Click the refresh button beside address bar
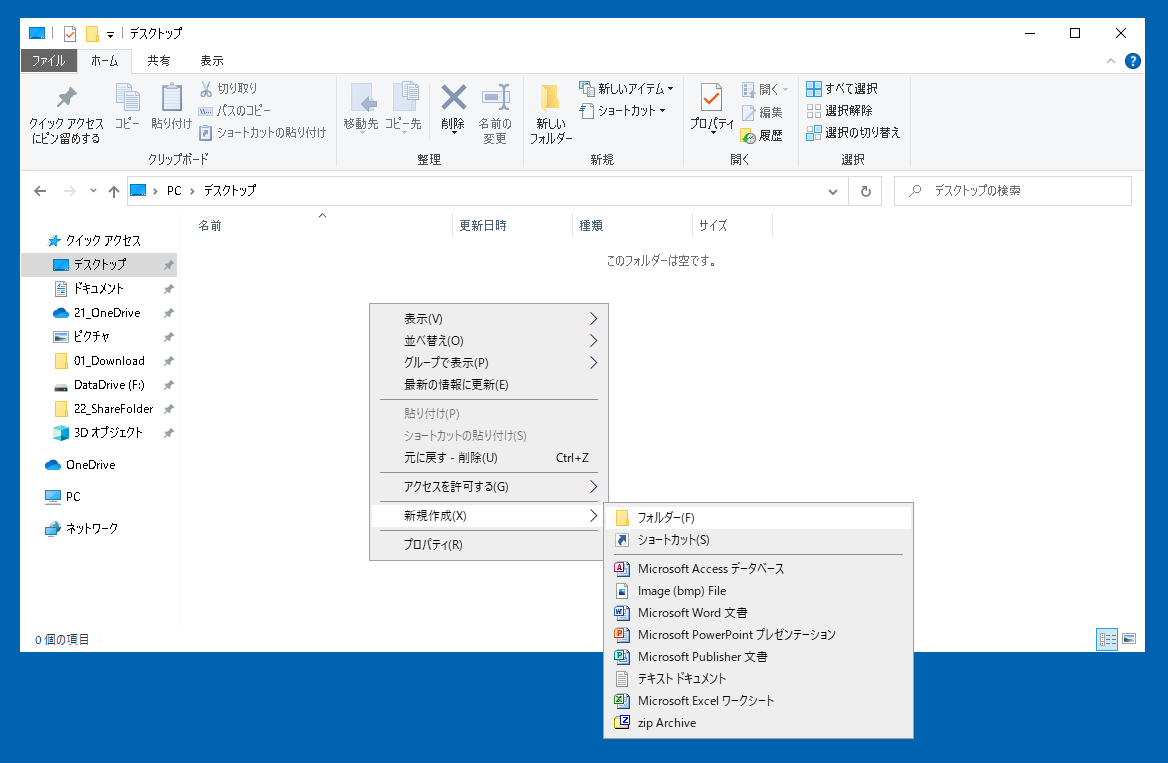Viewport: 1168px width, 763px height. coord(864,191)
